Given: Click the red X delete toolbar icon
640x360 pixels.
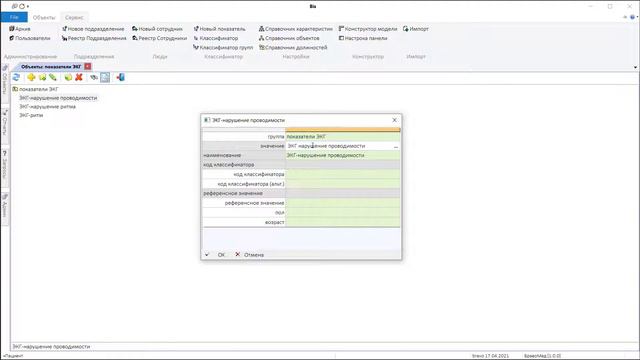Looking at the screenshot, I should tap(79, 77).
